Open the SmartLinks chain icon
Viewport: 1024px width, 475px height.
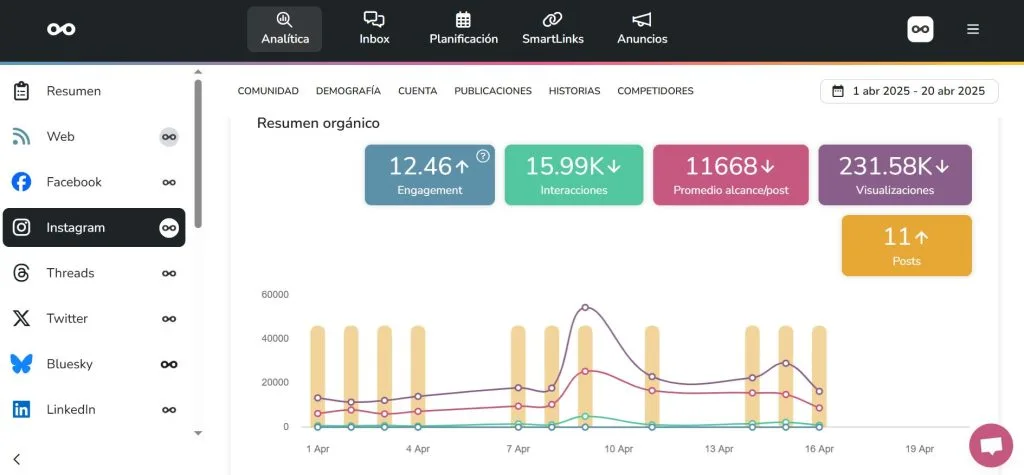pos(553,20)
